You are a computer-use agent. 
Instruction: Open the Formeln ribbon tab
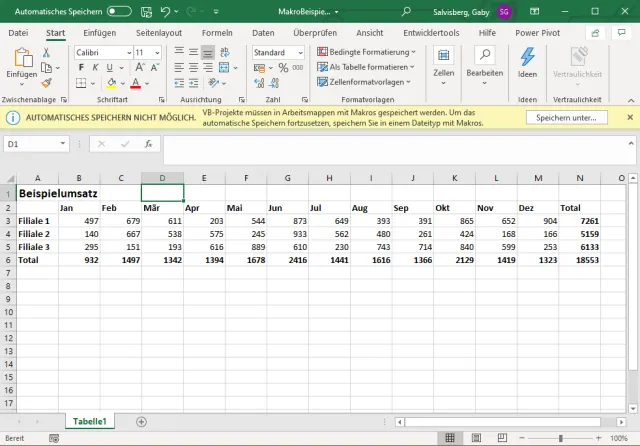[x=217, y=32]
